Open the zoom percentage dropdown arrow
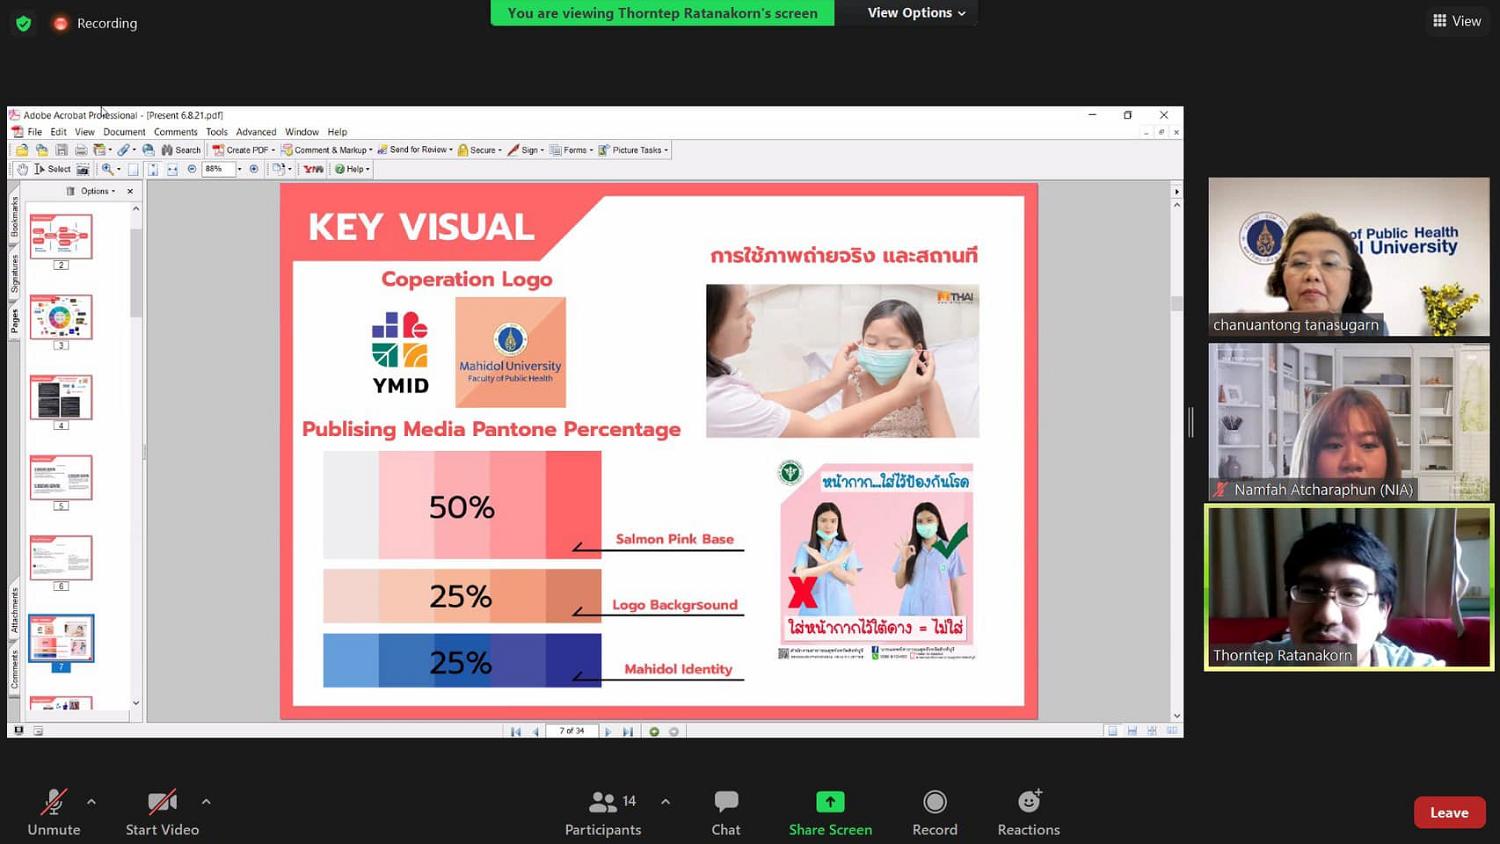Screen dimensions: 1500x844 coord(239,169)
